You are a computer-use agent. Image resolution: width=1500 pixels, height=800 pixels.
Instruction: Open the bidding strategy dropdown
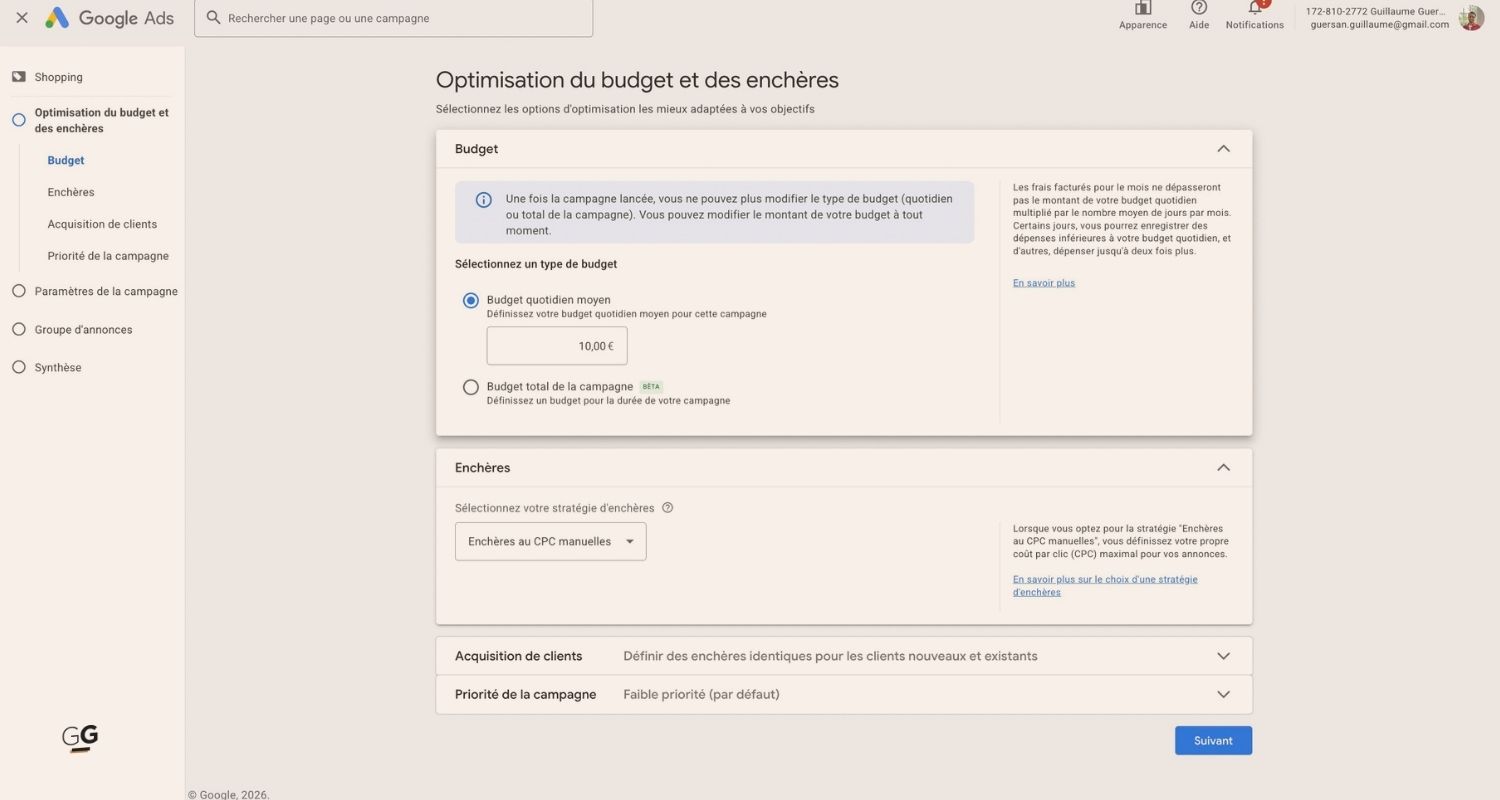[550, 541]
